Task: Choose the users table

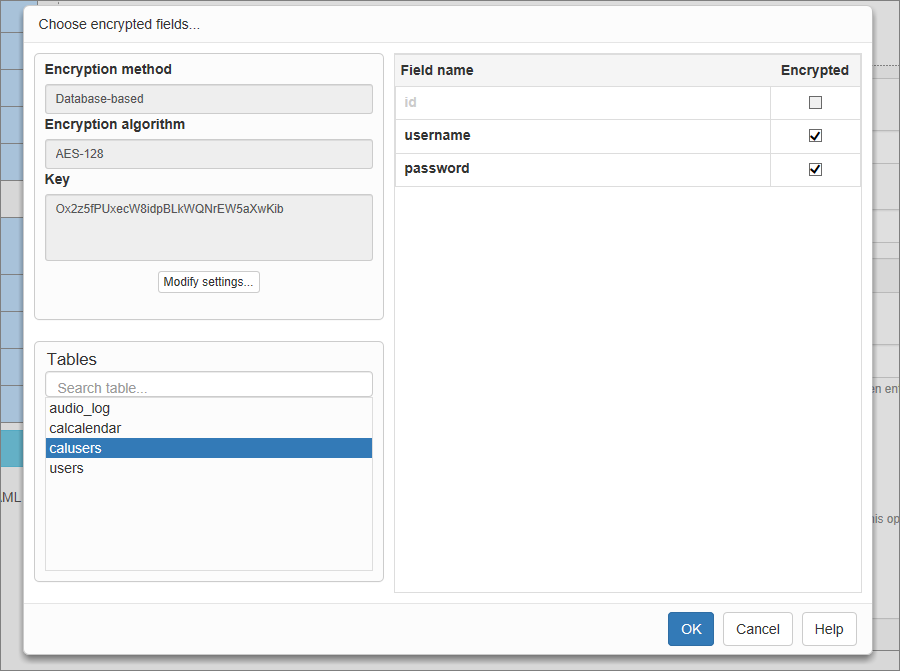Action: pos(67,468)
